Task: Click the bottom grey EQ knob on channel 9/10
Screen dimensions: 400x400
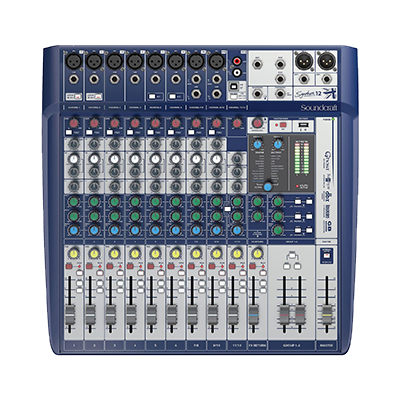Action: point(217,186)
